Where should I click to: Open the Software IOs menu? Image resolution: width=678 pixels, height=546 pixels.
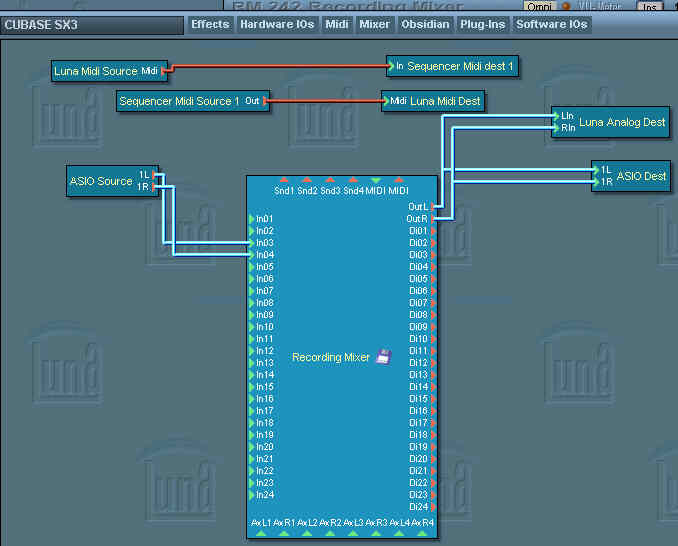click(x=552, y=25)
